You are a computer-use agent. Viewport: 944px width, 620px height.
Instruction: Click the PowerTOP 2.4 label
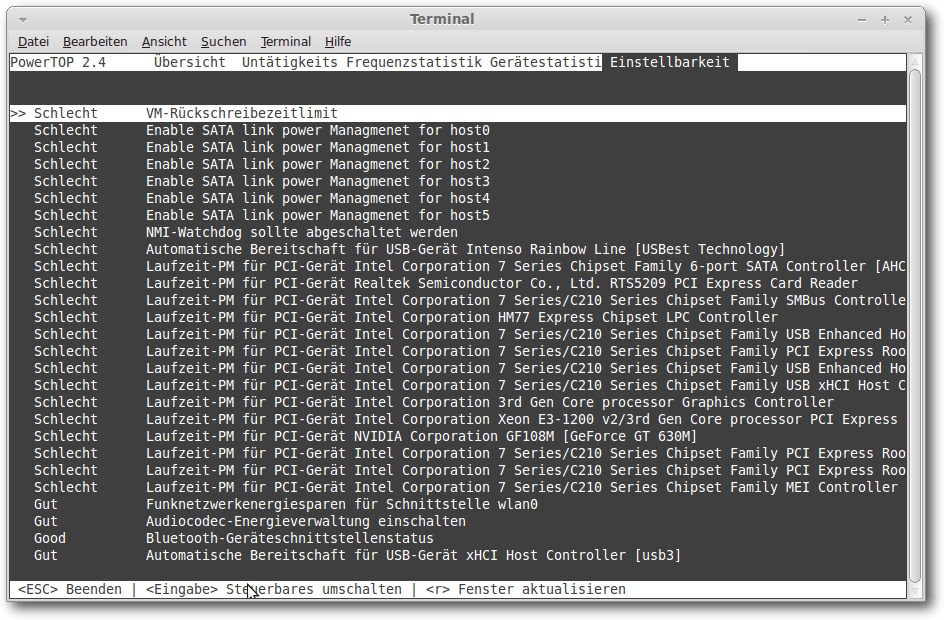58,62
